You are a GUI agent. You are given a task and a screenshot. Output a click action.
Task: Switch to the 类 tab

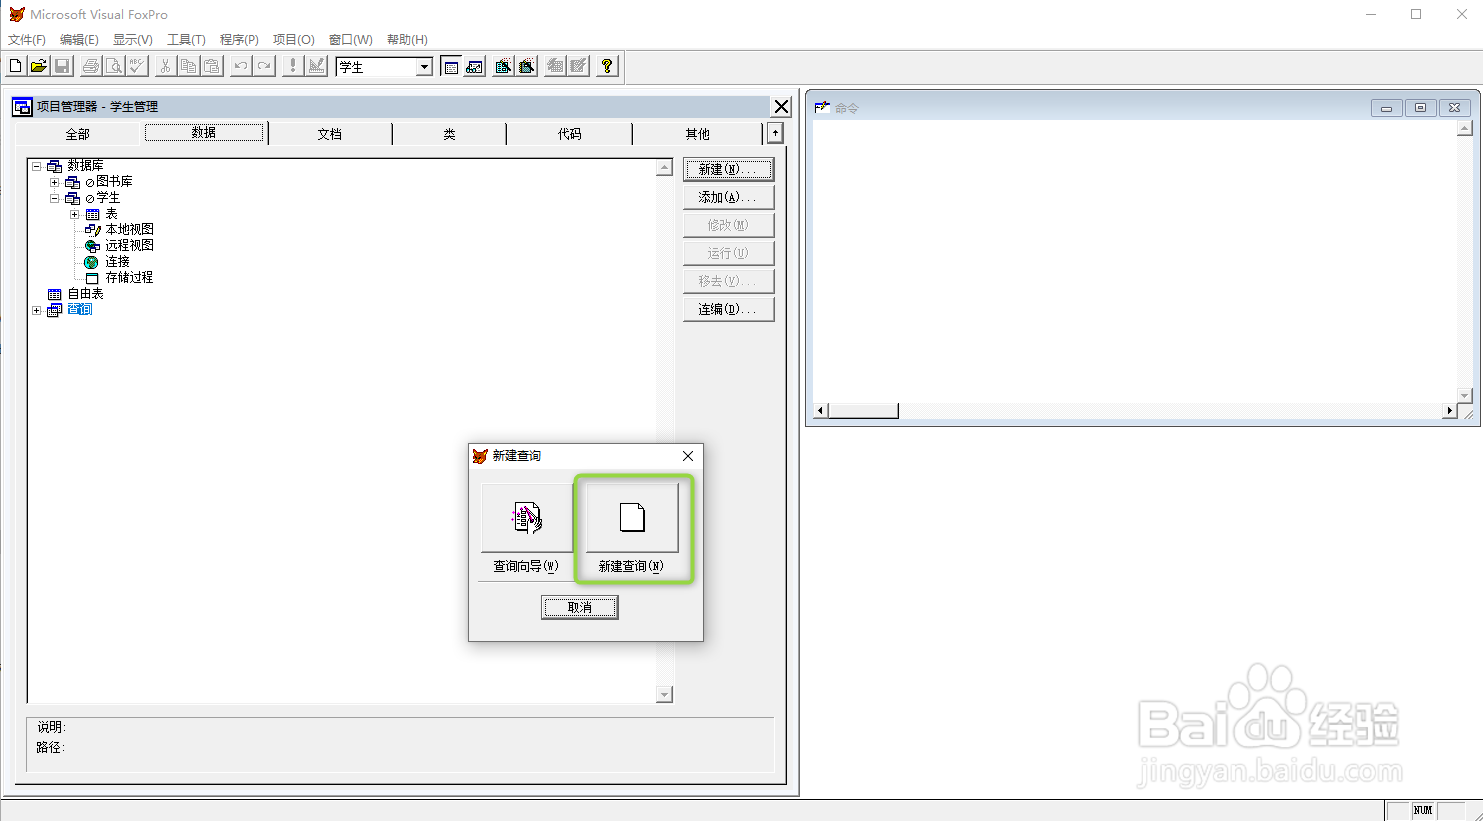pyautogui.click(x=450, y=134)
